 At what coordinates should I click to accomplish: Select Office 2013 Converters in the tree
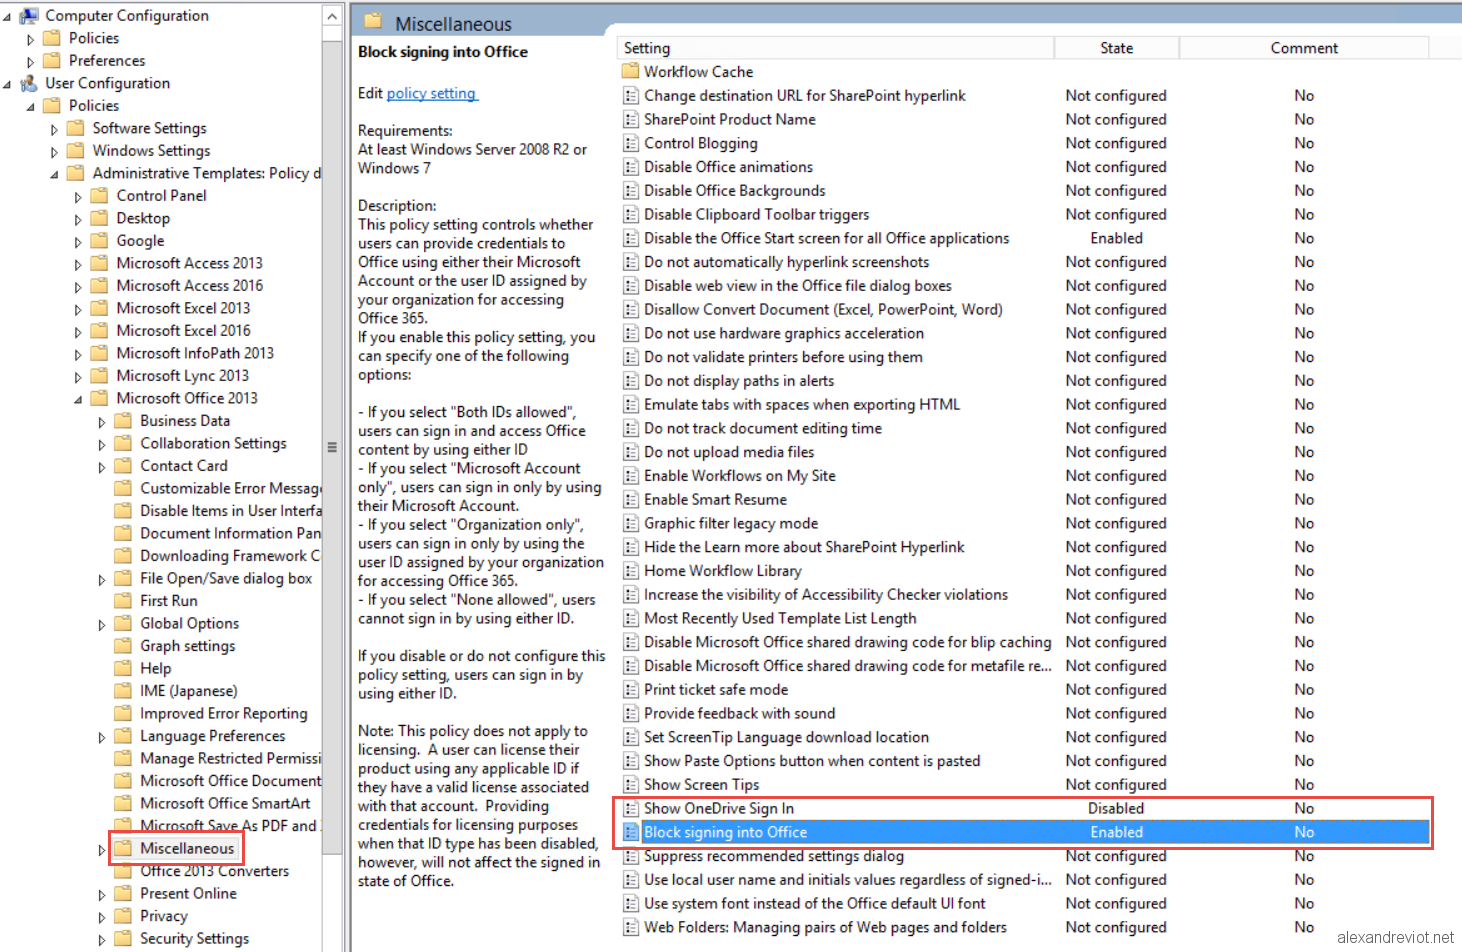pyautogui.click(x=215, y=871)
